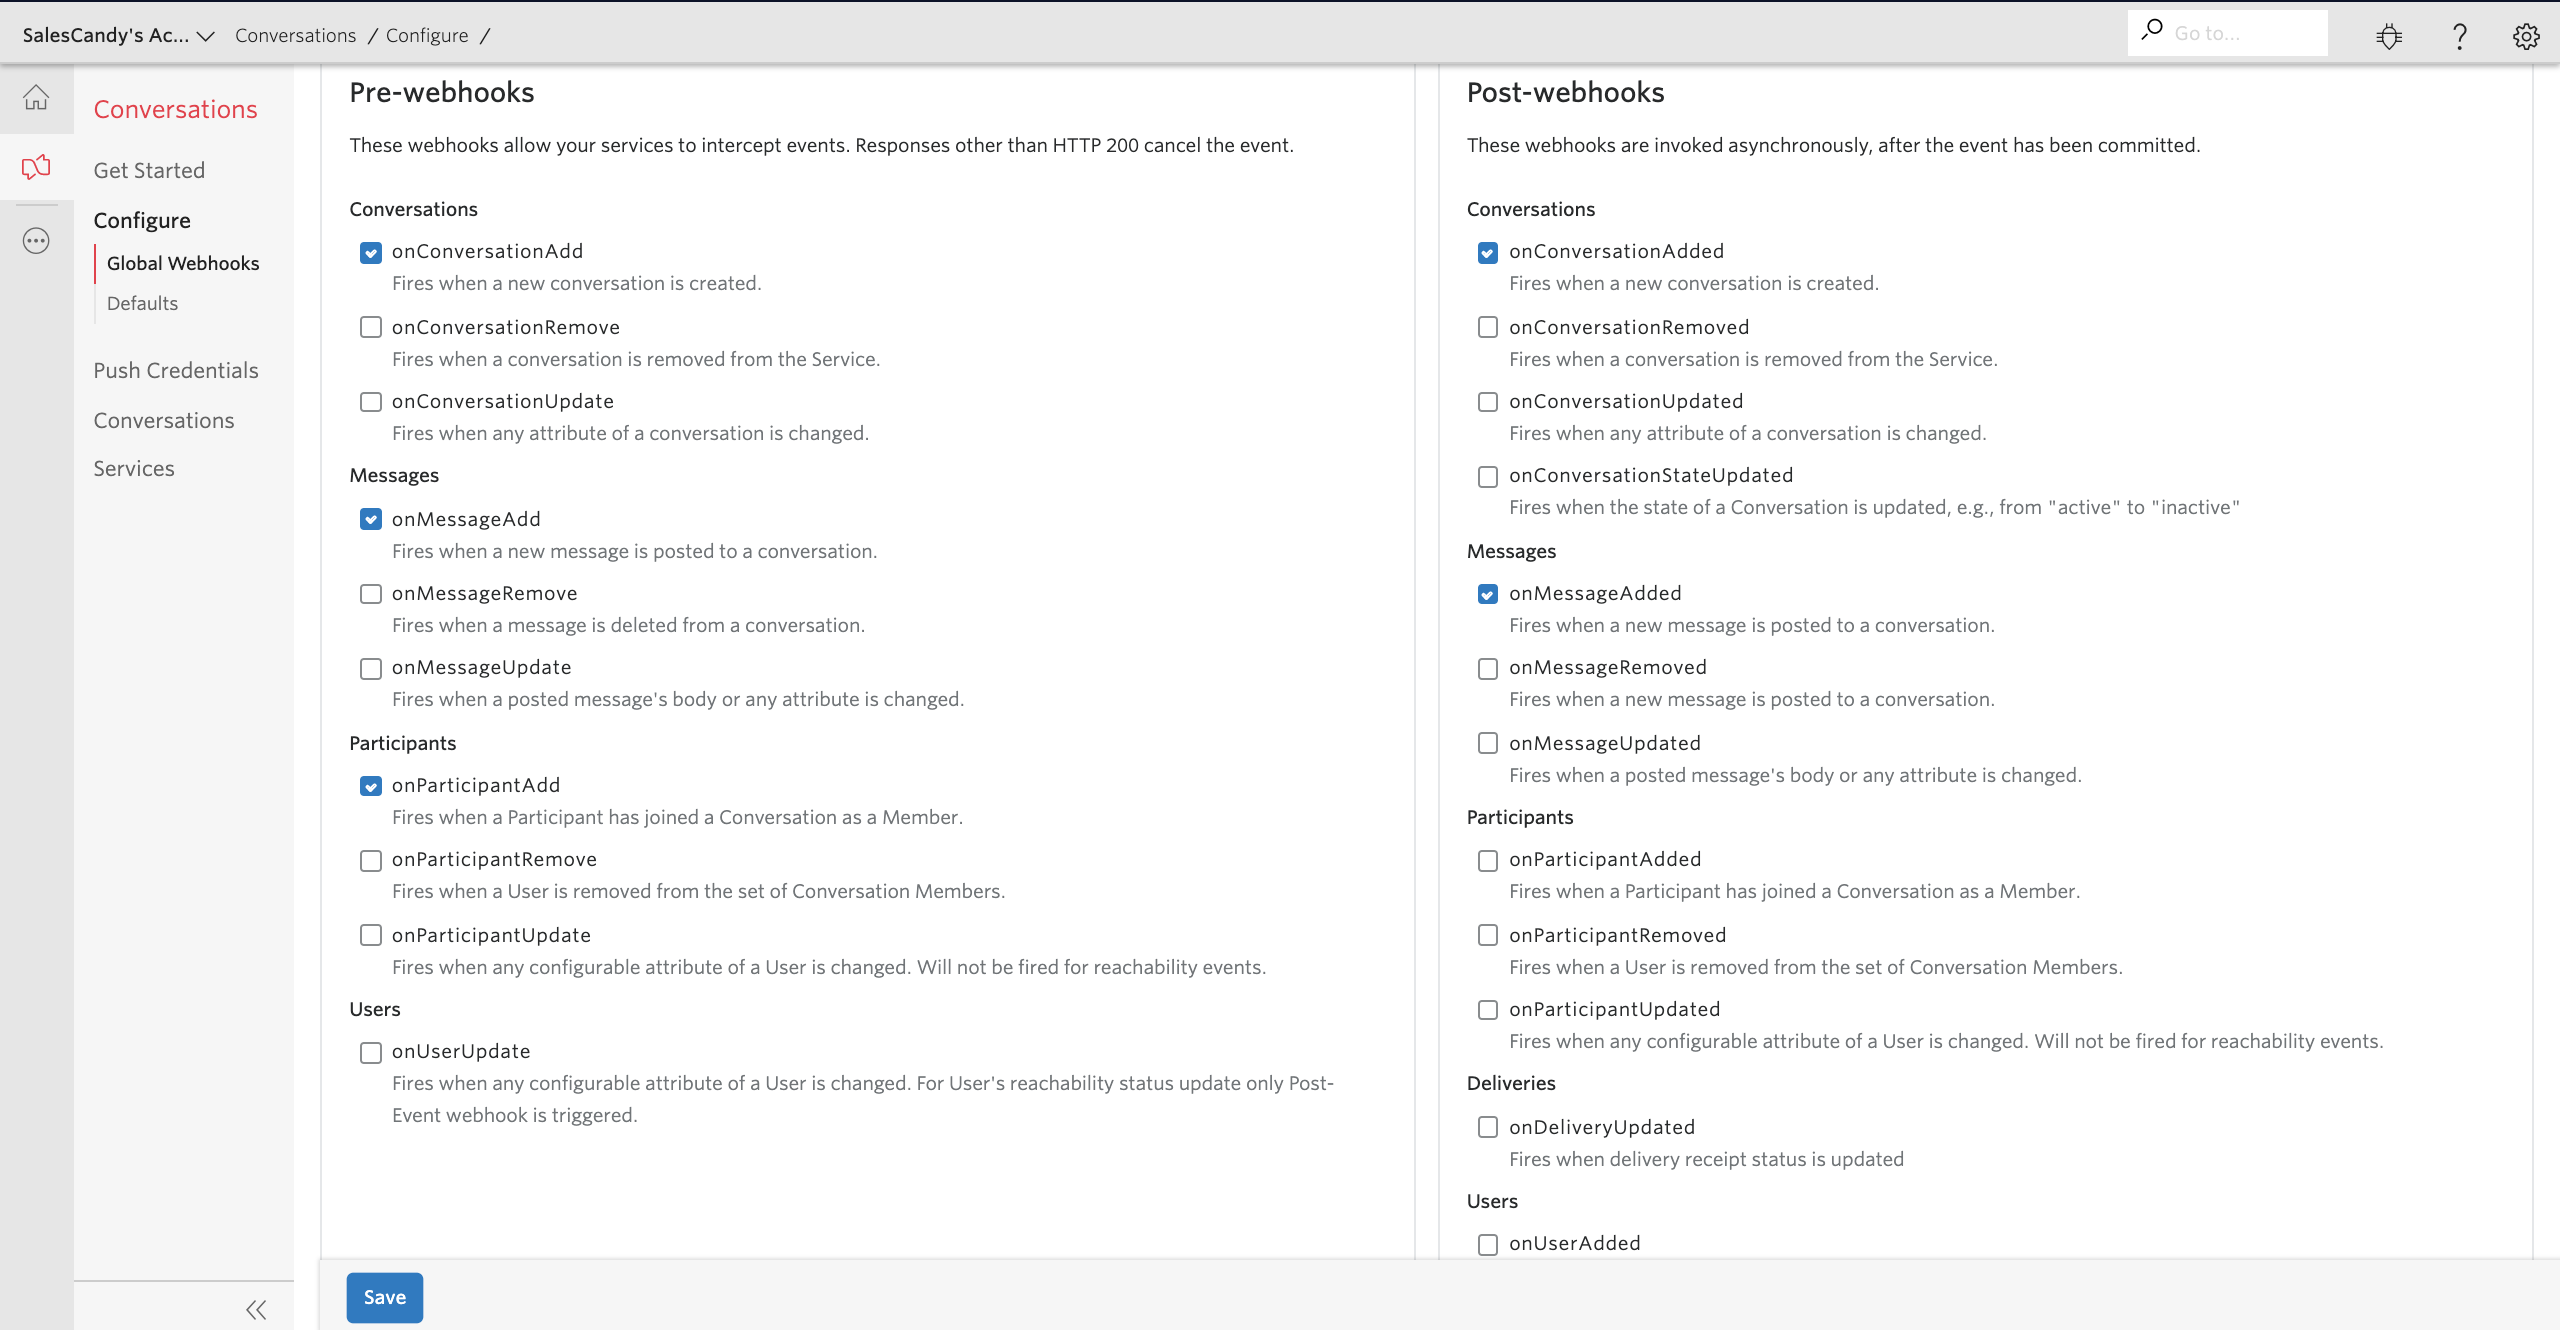This screenshot has width=2560, height=1330.
Task: Enable the onDeliveryUpdated post-webhook
Action: tap(1488, 1127)
